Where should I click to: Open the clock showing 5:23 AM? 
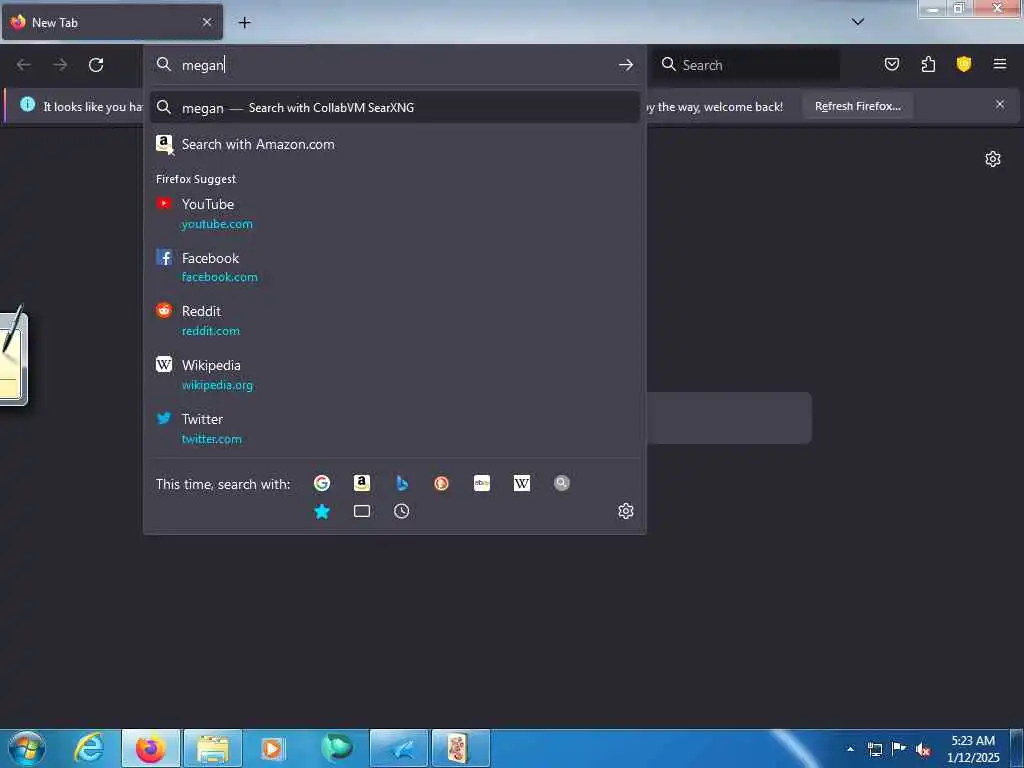coord(973,749)
